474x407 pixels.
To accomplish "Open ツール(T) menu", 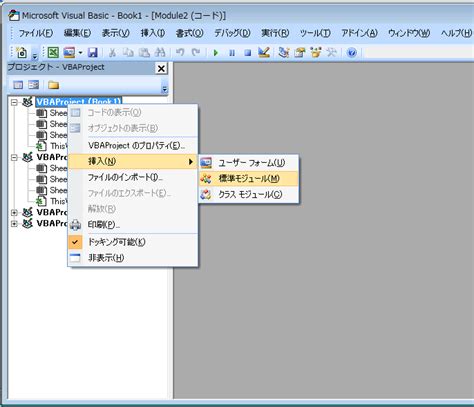I will pos(315,33).
